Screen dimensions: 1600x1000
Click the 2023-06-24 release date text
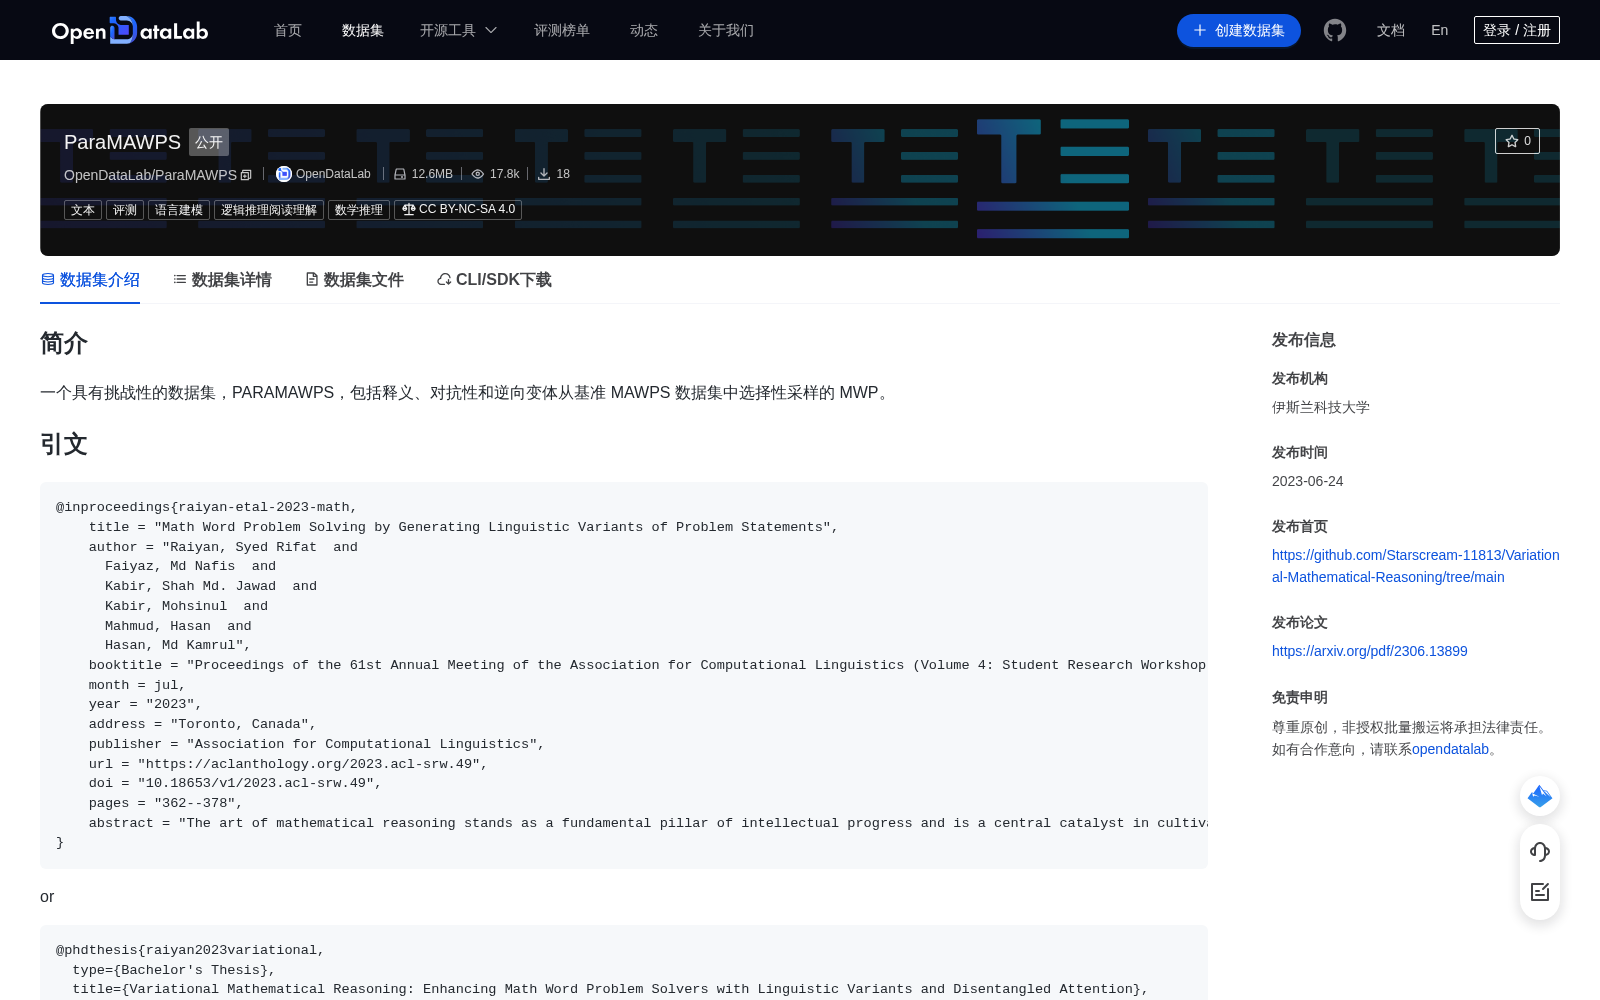point(1308,481)
